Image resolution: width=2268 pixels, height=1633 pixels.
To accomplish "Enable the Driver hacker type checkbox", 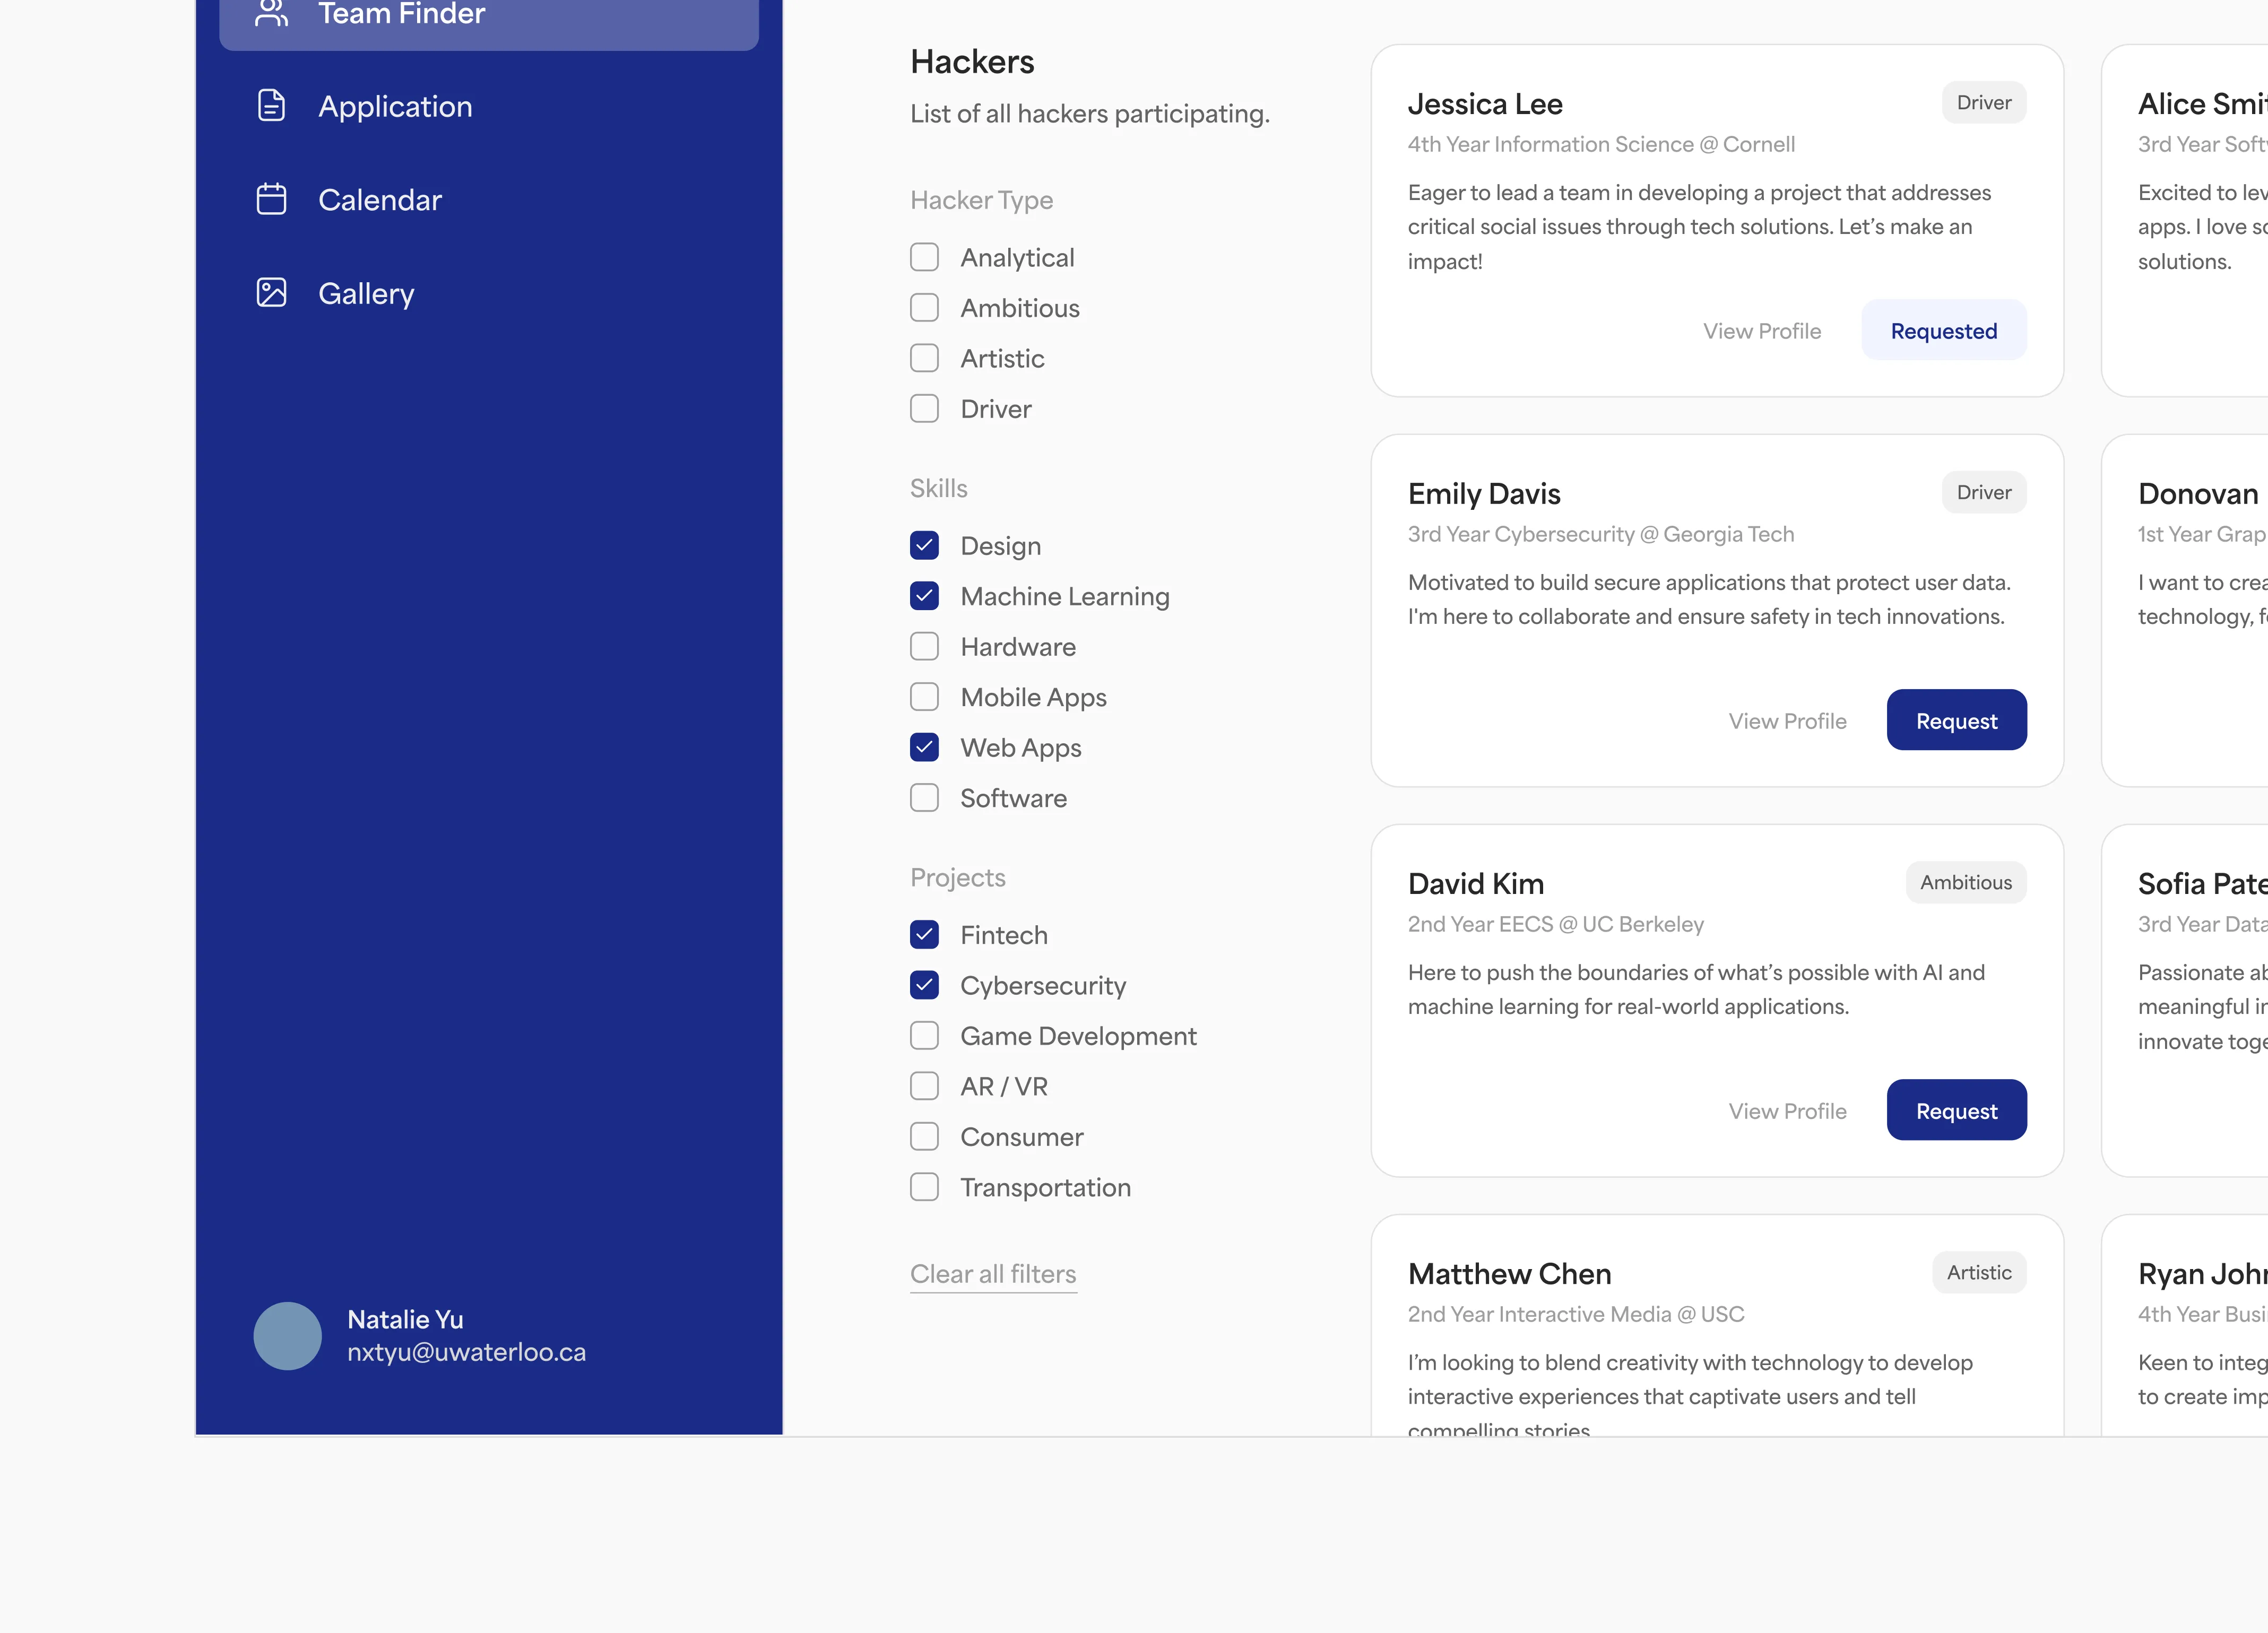I will (924, 409).
